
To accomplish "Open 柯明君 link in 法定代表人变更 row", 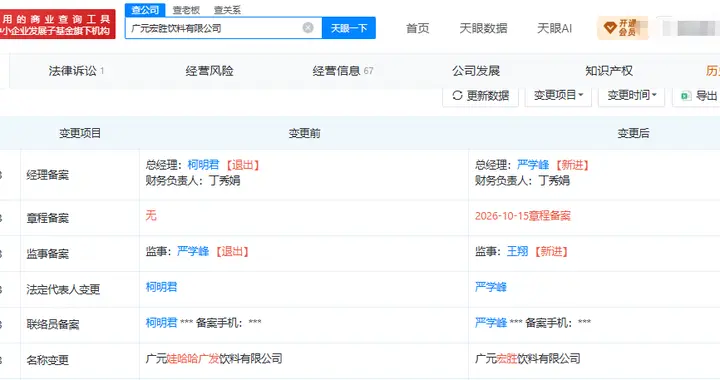I will [x=162, y=287].
